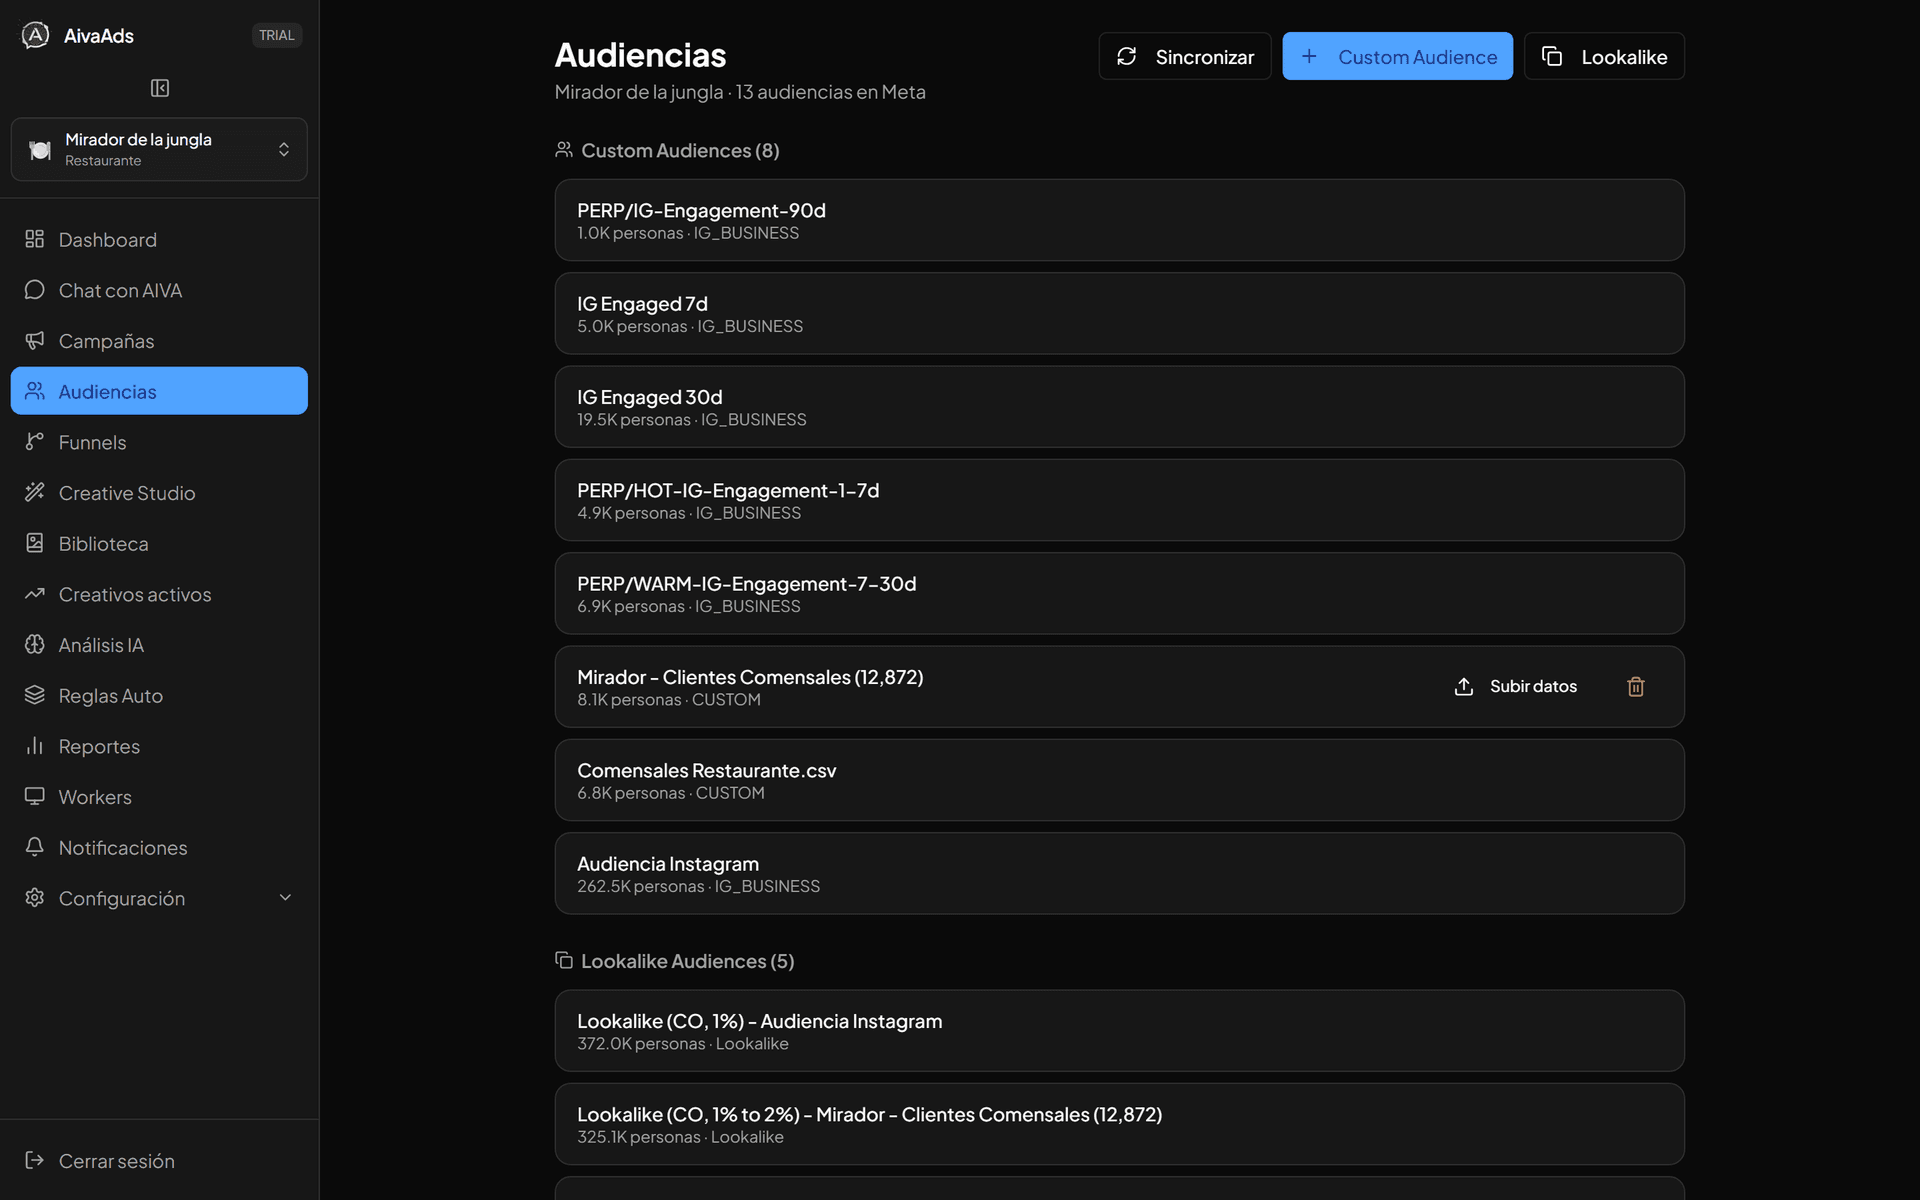Viewport: 1920px width, 1200px height.
Task: Select IG Engaged 7d audience row
Action: pyautogui.click(x=1119, y=313)
